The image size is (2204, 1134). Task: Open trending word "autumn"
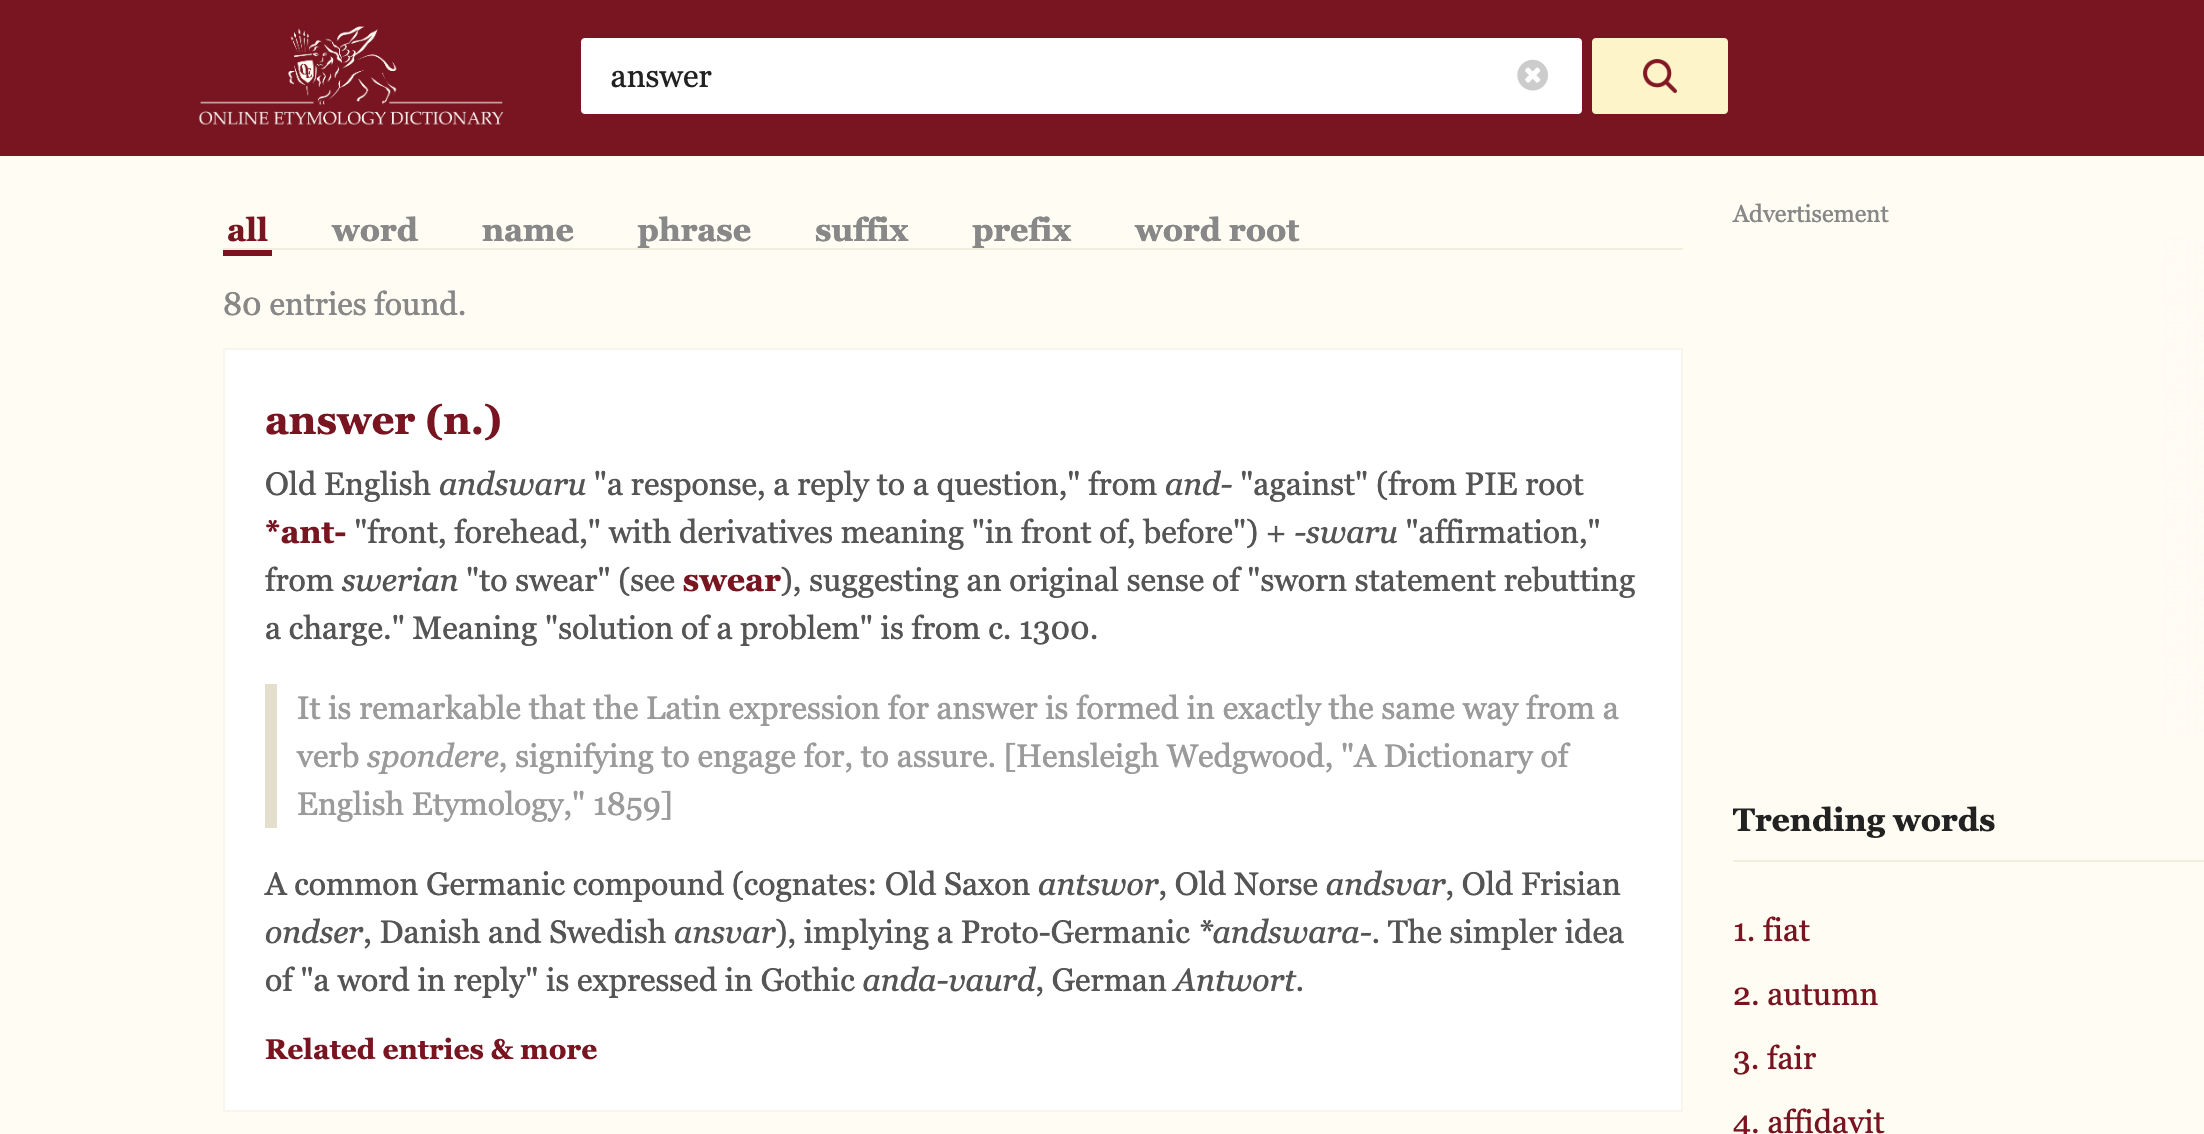(1821, 994)
